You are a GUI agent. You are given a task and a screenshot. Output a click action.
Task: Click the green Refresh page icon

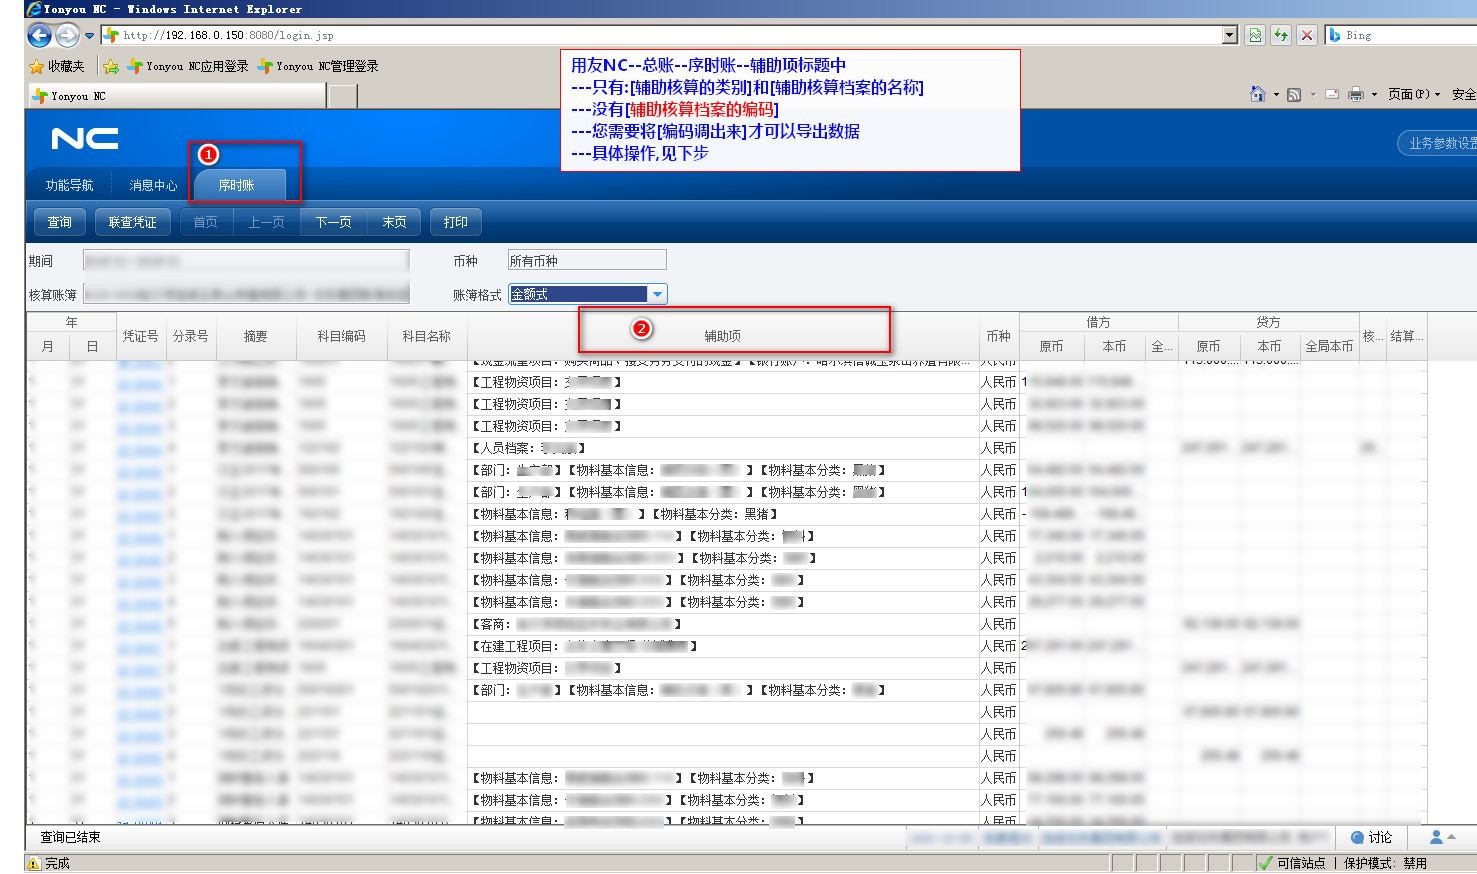tap(1281, 35)
